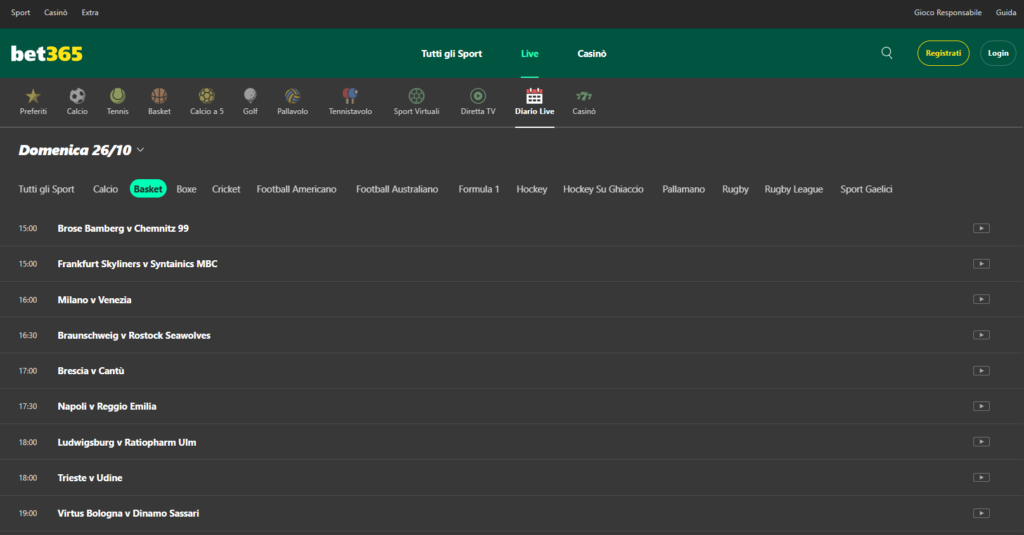Open the Preferiti star icon
This screenshot has width=1024, height=535.
[33, 96]
